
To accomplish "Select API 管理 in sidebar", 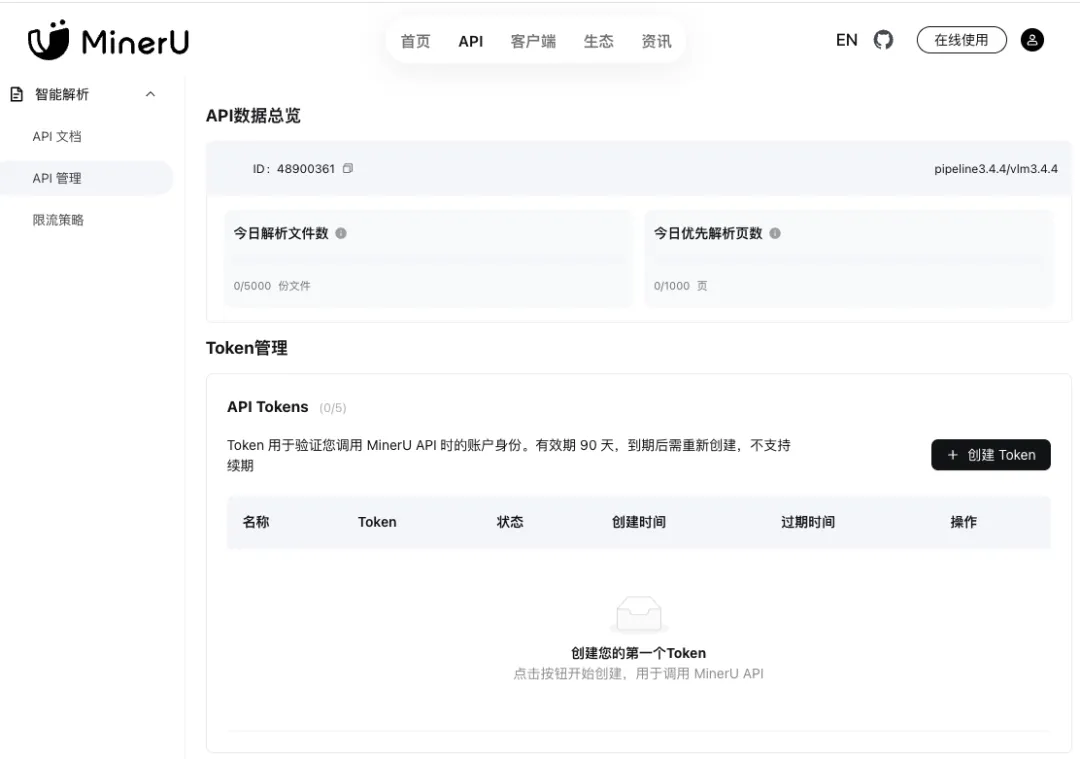I will pyautogui.click(x=86, y=178).
